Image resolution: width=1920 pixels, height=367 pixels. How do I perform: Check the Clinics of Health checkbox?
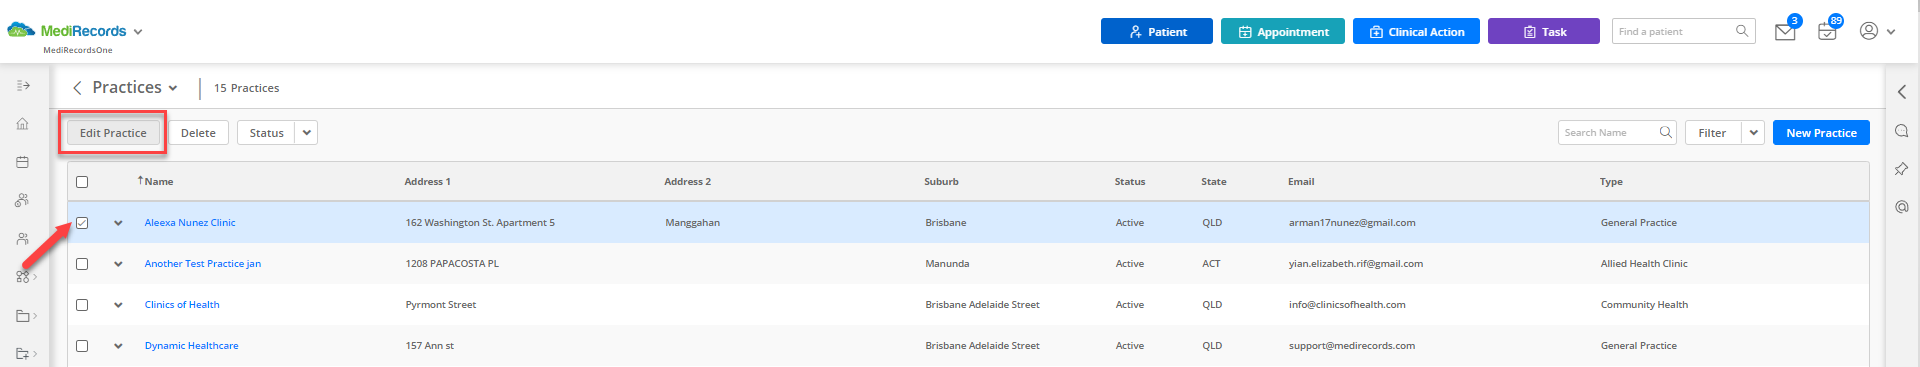(x=82, y=305)
